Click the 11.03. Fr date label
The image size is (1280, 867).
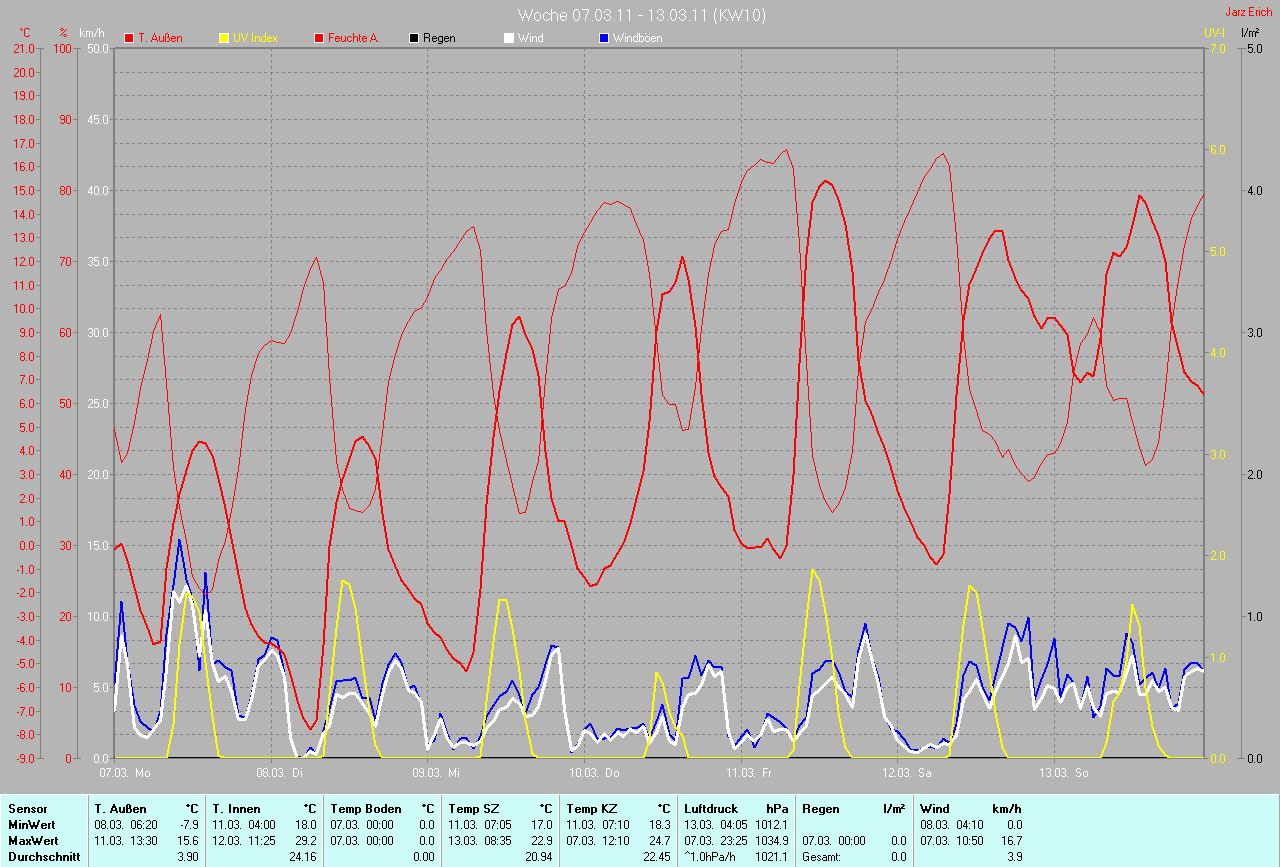pos(750,772)
